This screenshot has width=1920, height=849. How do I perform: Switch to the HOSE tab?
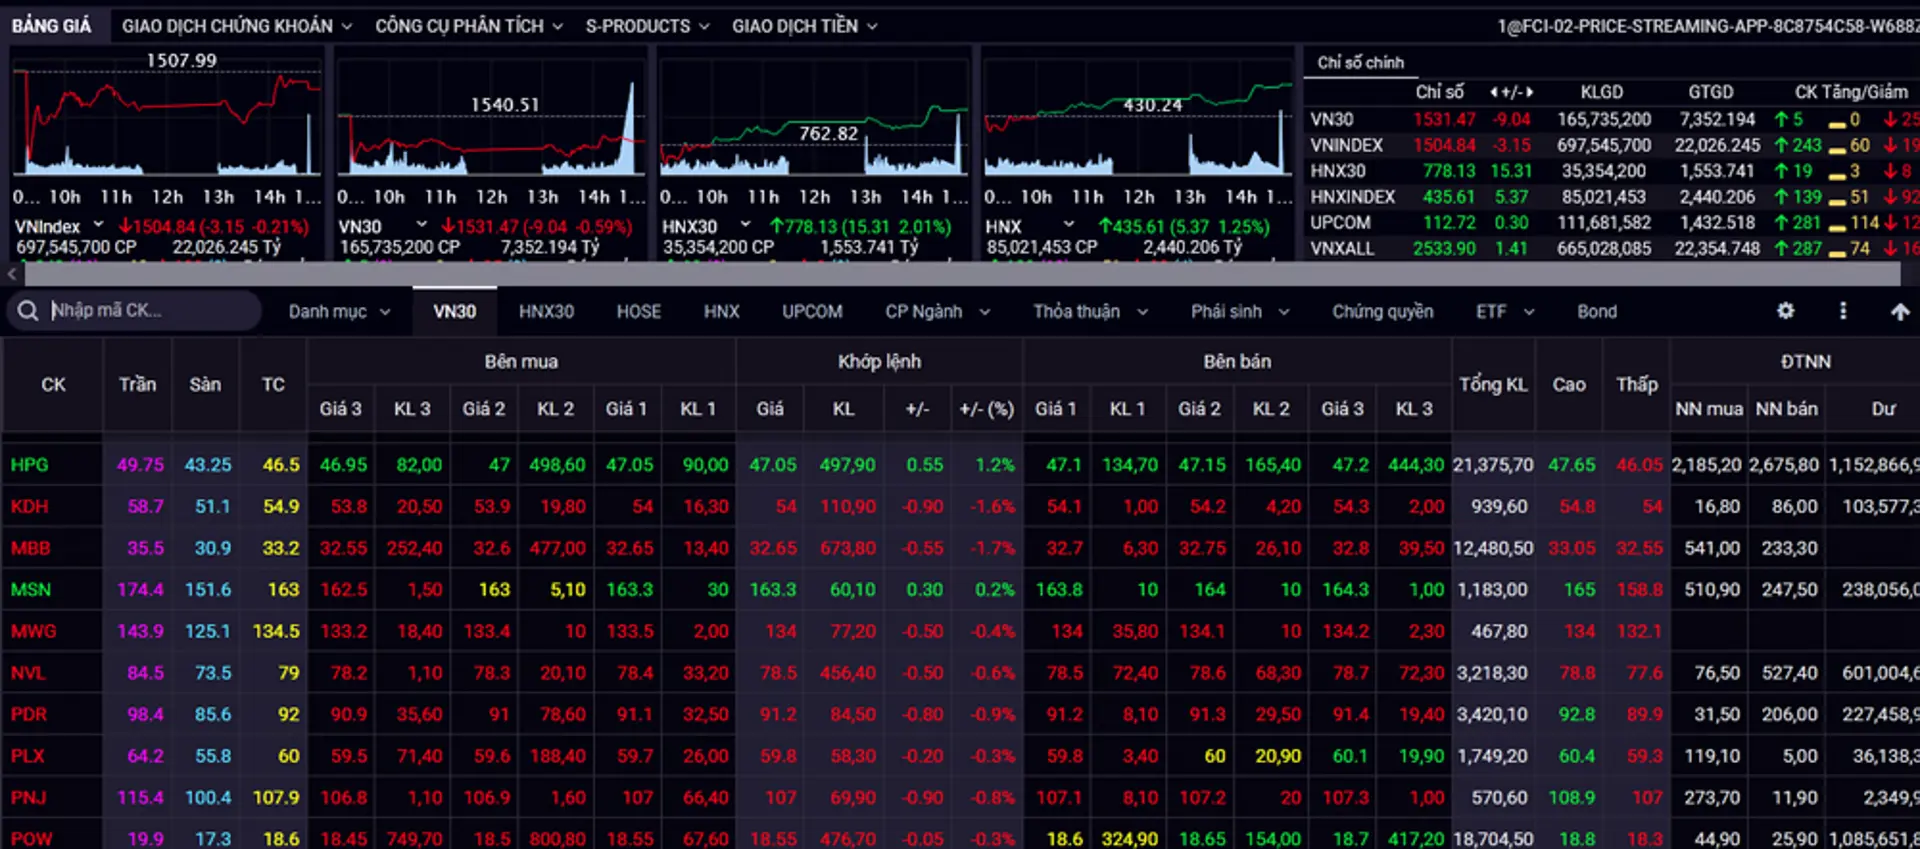point(638,312)
